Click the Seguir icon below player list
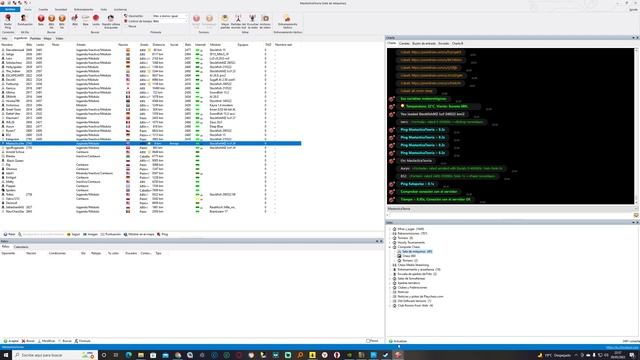 point(74,234)
